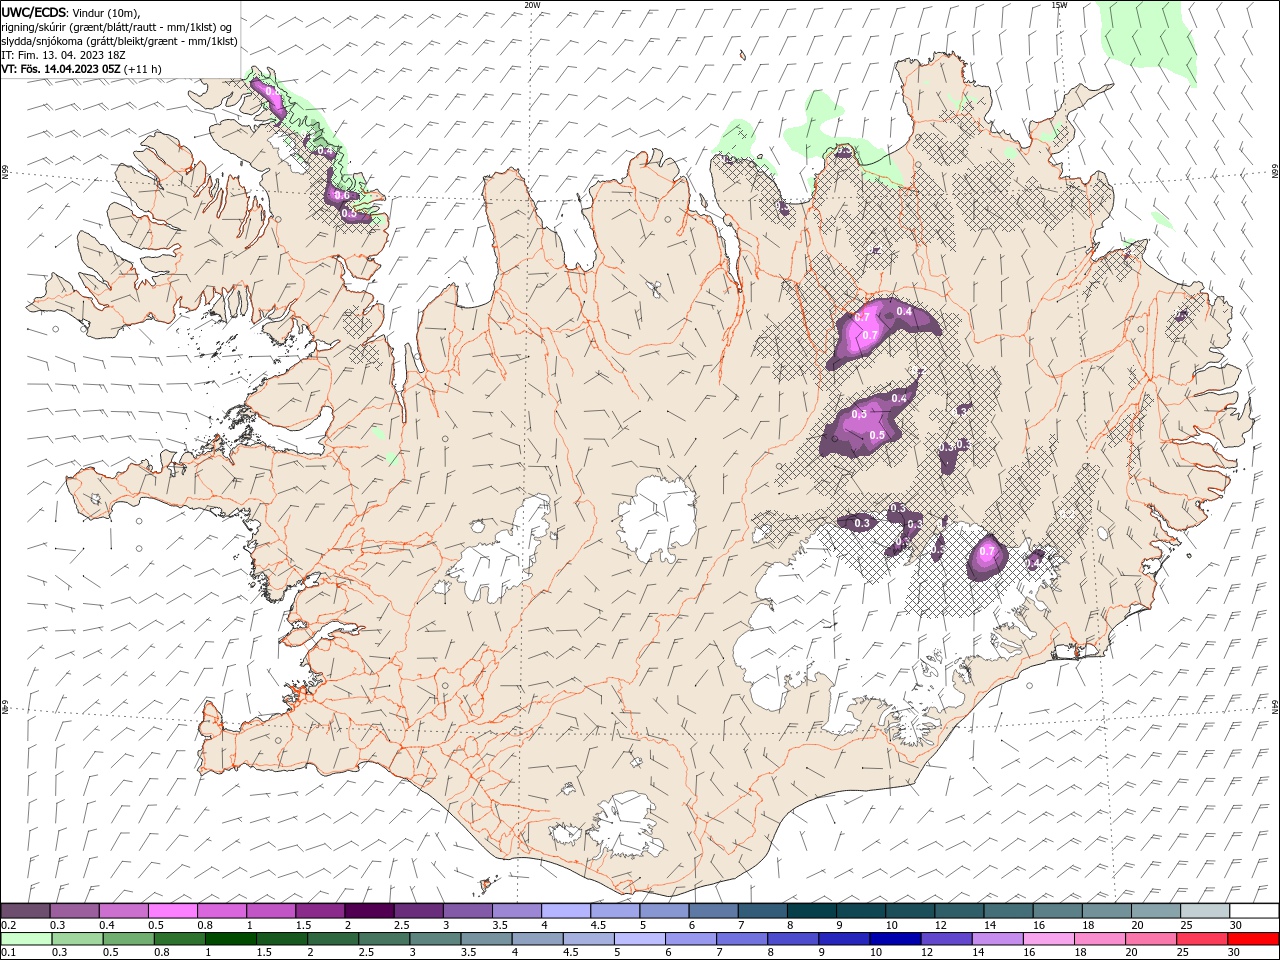Screen dimensions: 1280x960
Task: Pick the pinkish-red 25 swatch in lower legend
Action: point(1203,939)
